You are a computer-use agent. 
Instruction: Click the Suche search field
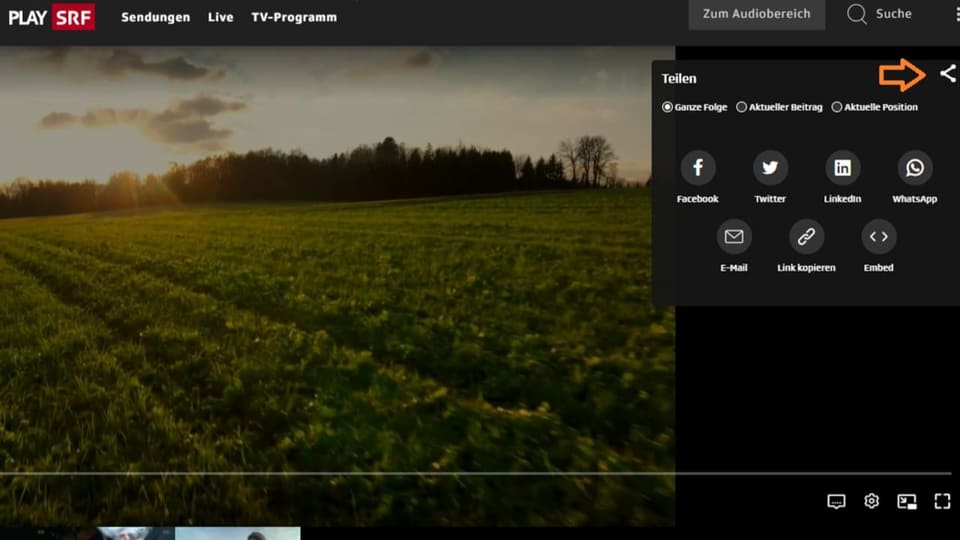coord(893,14)
